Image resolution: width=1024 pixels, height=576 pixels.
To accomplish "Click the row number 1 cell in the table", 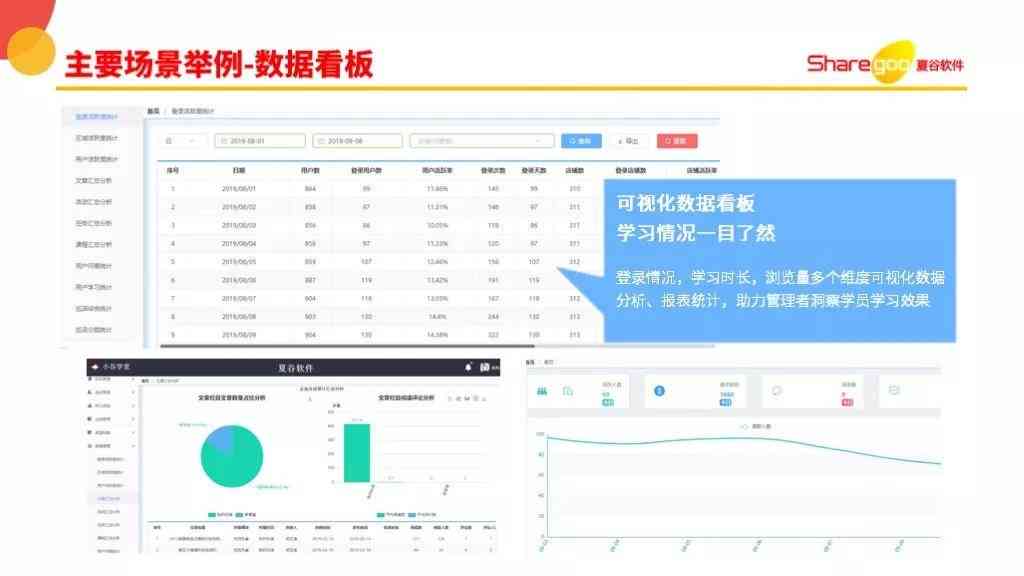I will (173, 189).
